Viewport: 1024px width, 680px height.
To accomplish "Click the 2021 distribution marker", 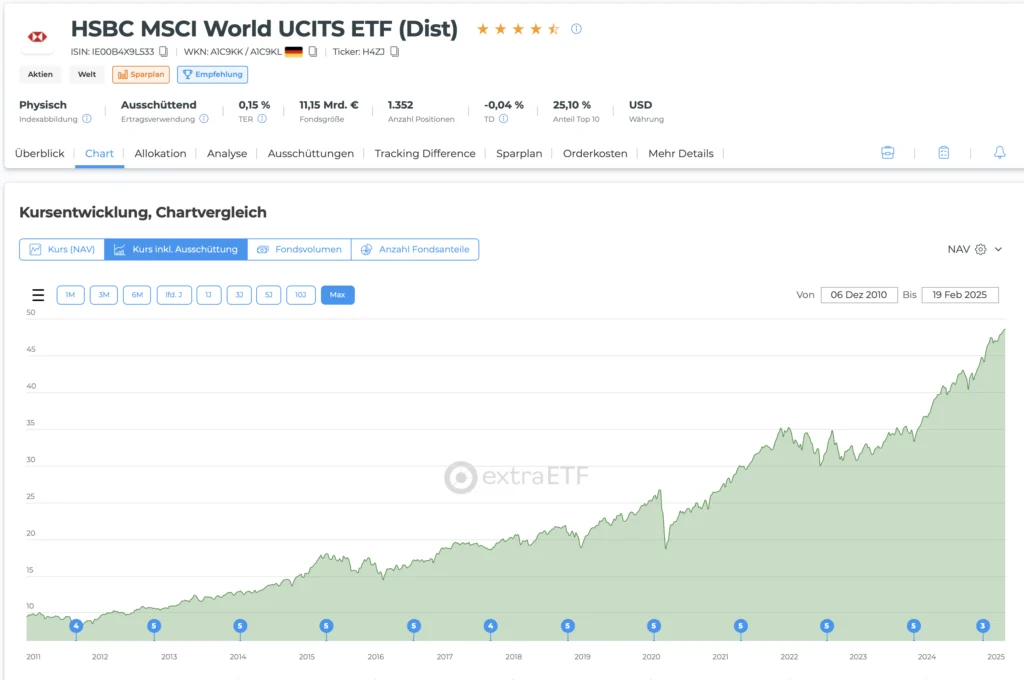I will (740, 626).
